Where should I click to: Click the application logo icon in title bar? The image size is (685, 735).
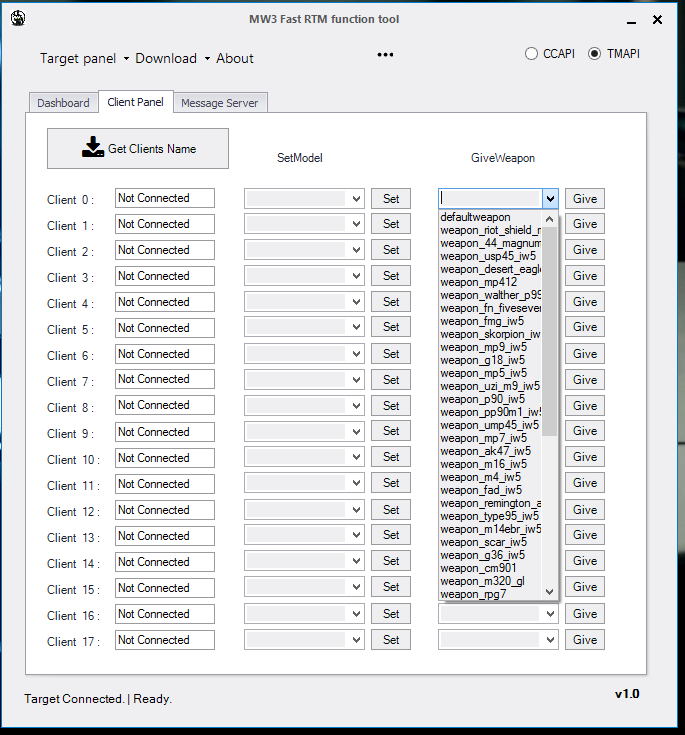coord(18,18)
